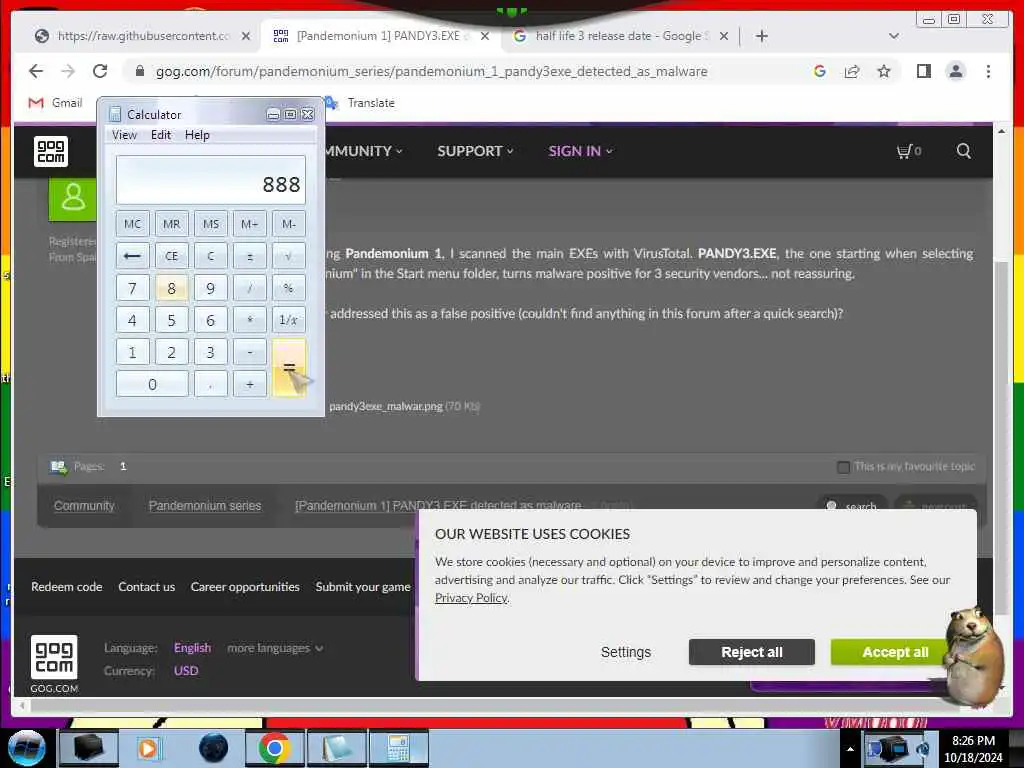Click the Calculator square root button
Image resolution: width=1024 pixels, height=768 pixels.
point(289,256)
